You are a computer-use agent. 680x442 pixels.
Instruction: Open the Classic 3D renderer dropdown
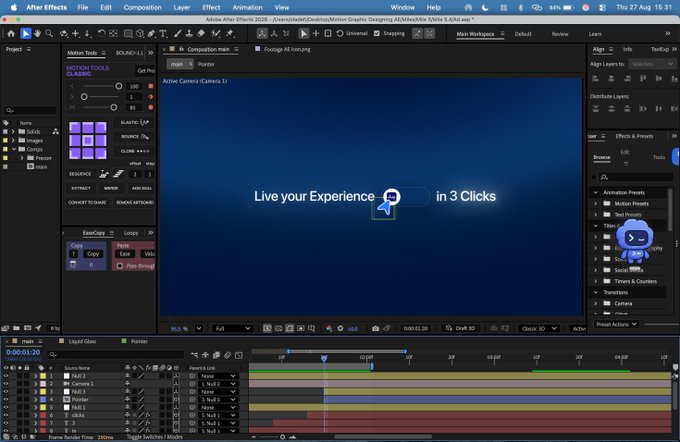pyautogui.click(x=539, y=328)
